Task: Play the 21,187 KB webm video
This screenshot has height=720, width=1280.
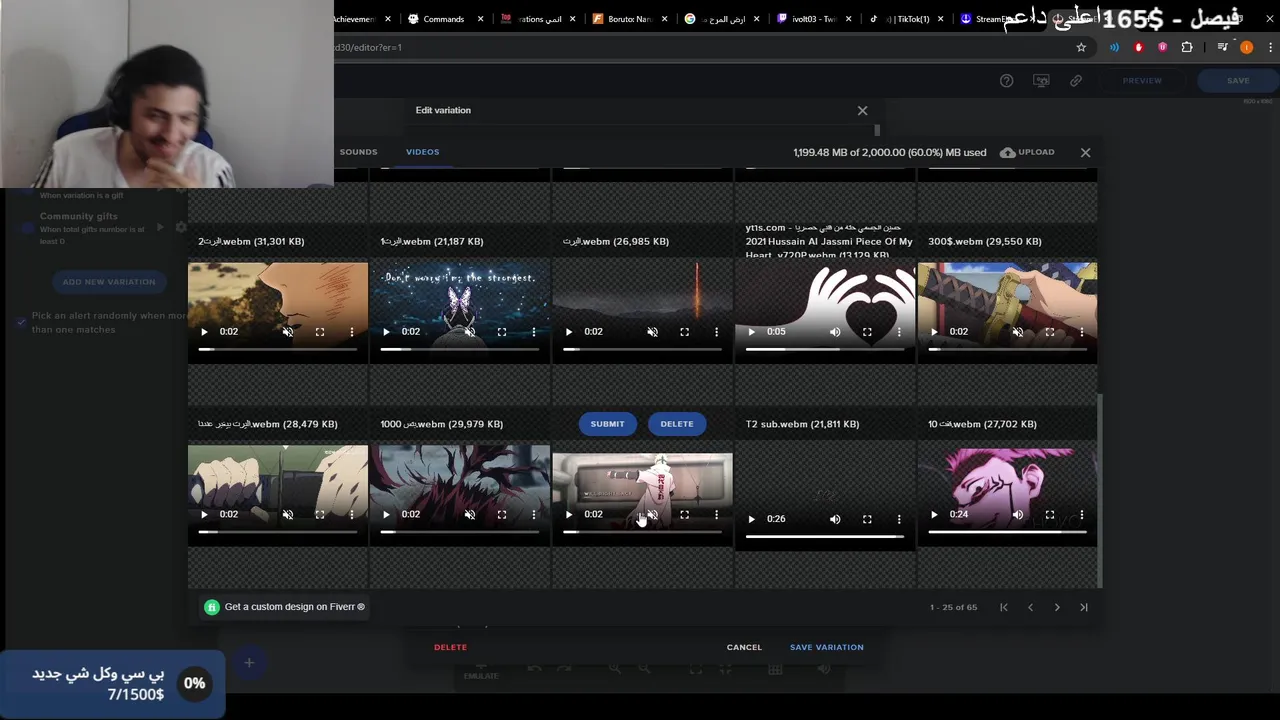Action: [386, 332]
